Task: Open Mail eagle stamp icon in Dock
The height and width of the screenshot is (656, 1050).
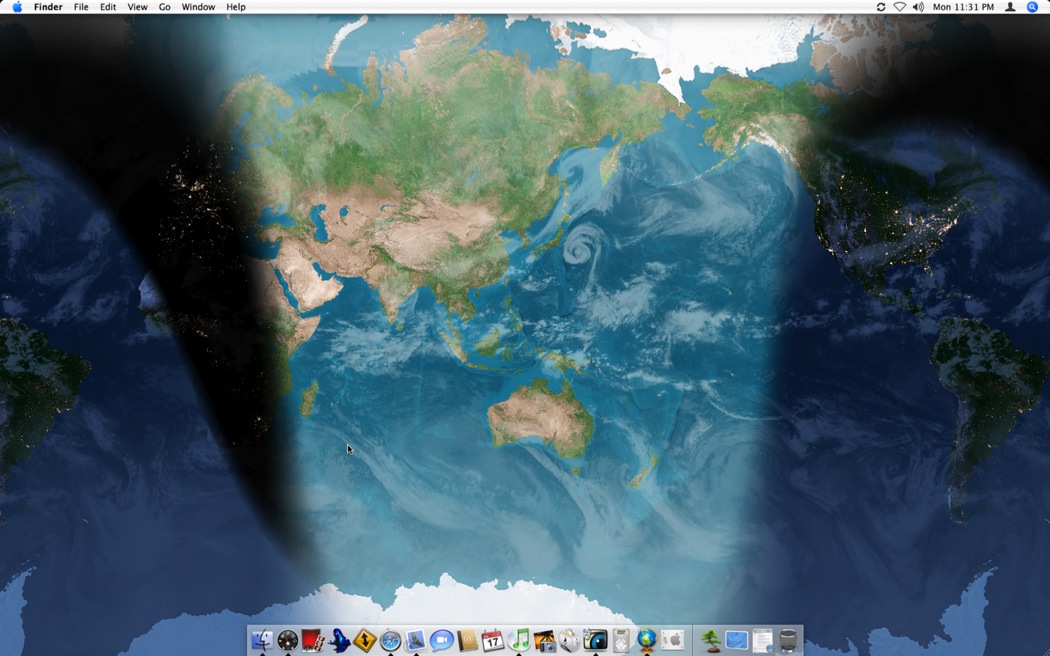Action: (x=416, y=641)
